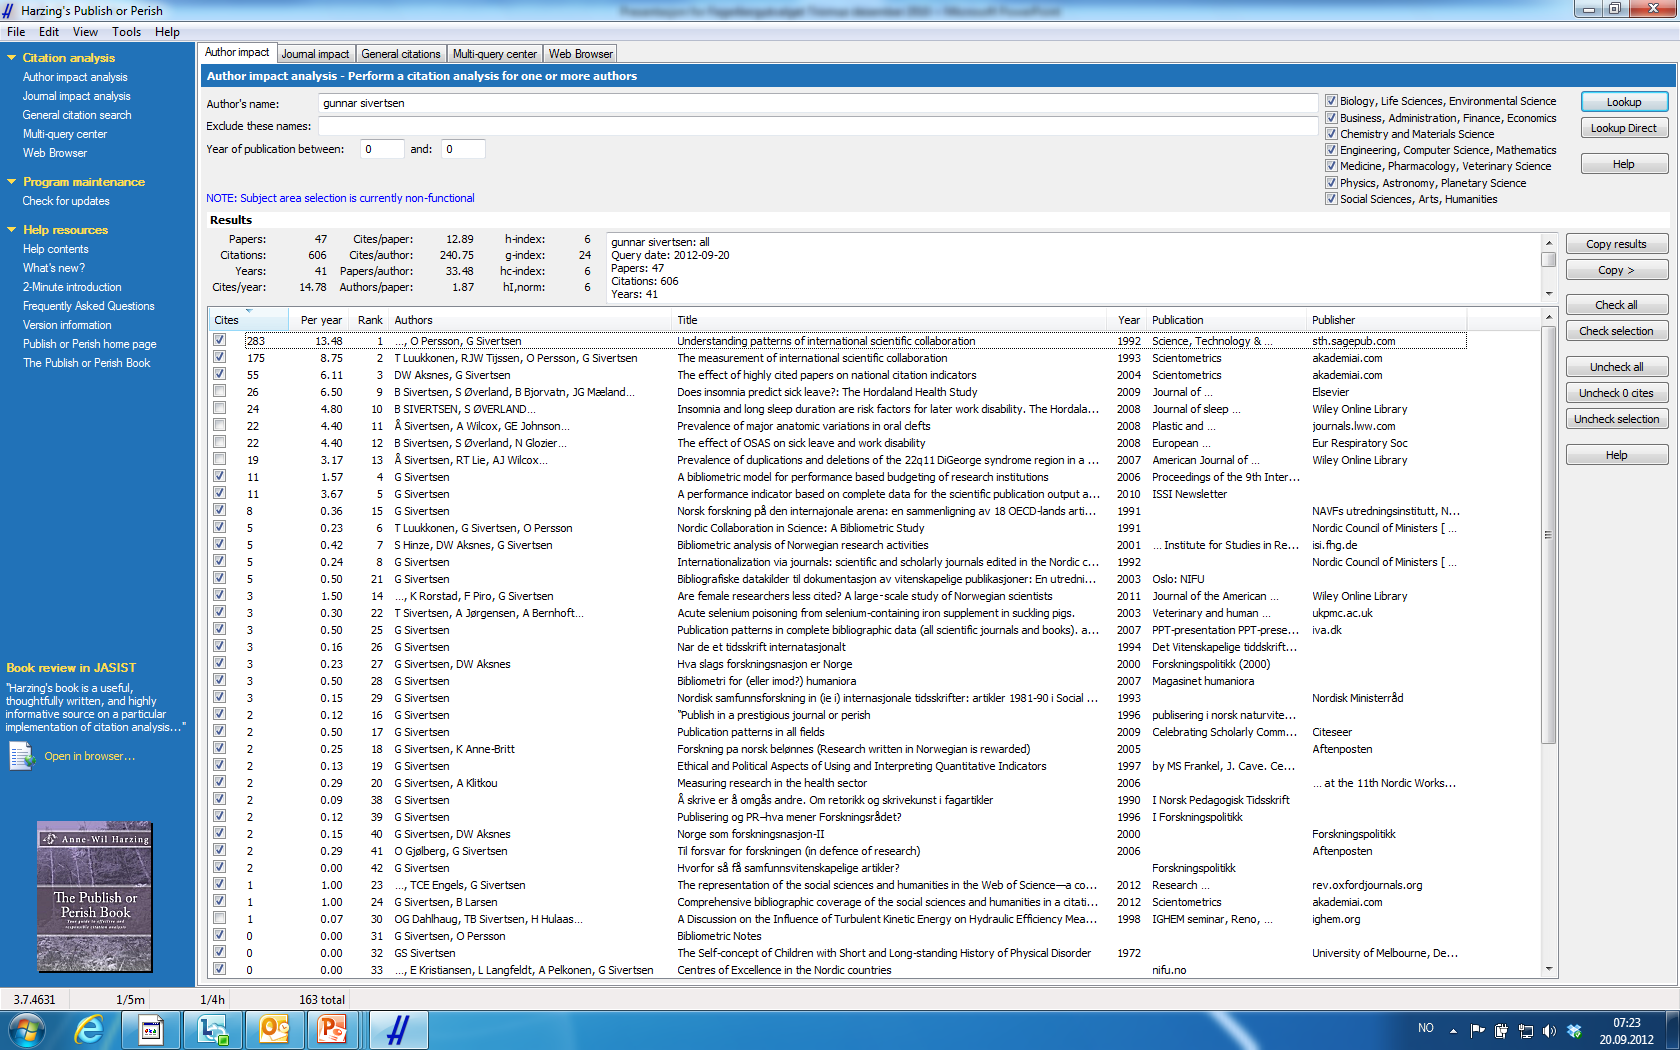Open the Tools menu
This screenshot has height=1050, width=1680.
pyautogui.click(x=126, y=32)
